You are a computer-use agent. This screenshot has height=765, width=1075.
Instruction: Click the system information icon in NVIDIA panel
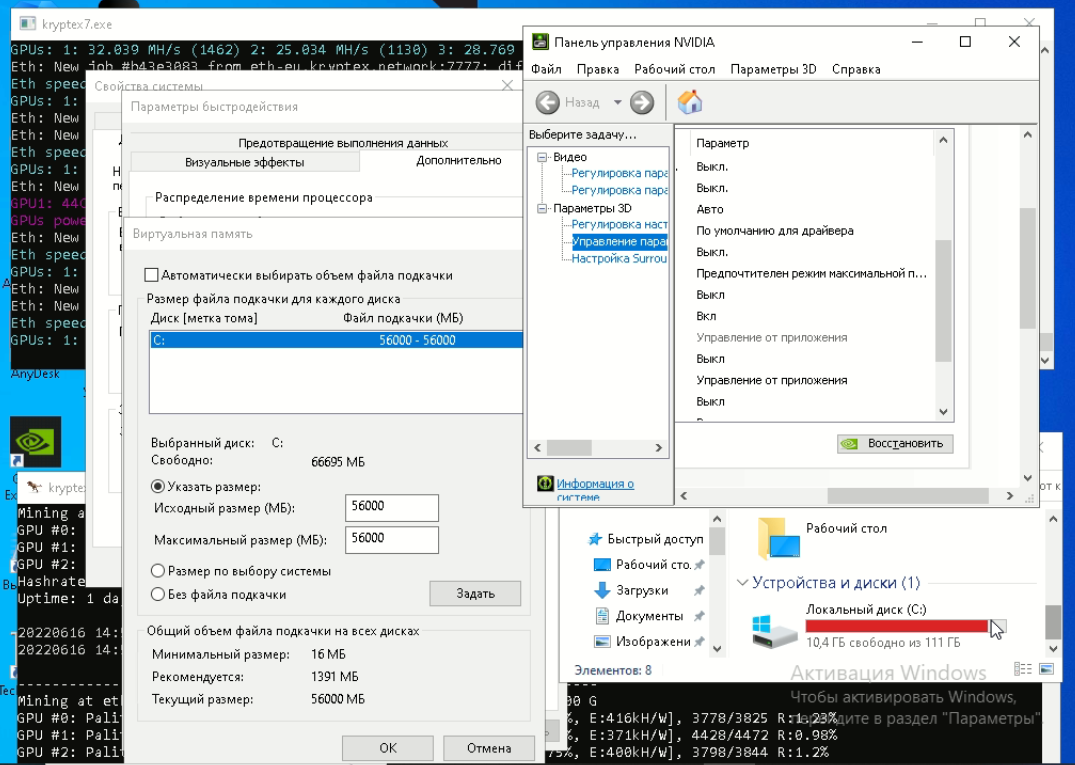click(545, 483)
